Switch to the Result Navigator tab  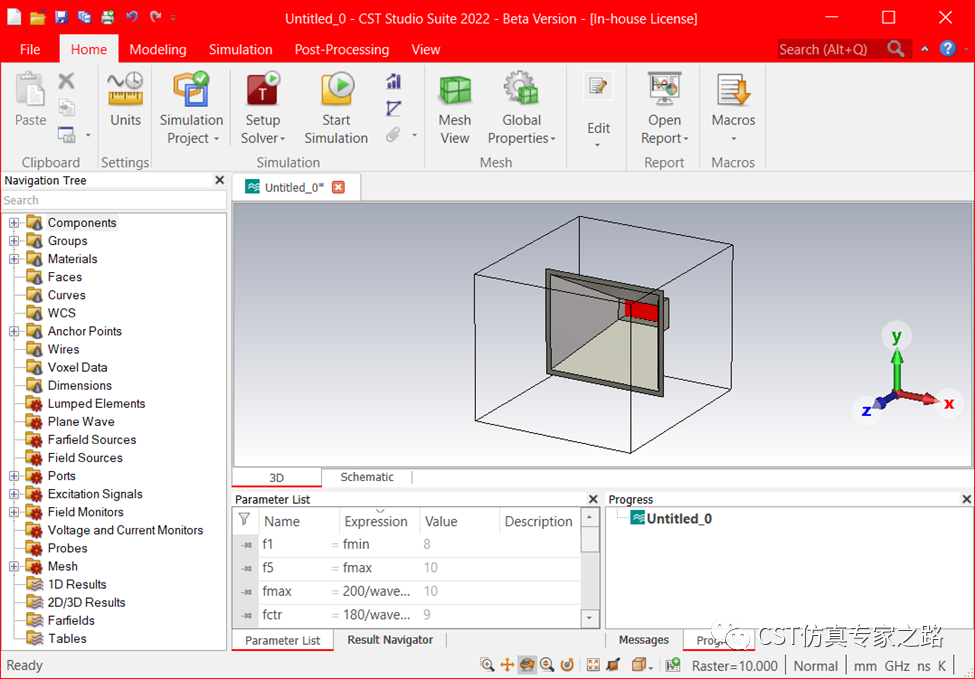390,640
